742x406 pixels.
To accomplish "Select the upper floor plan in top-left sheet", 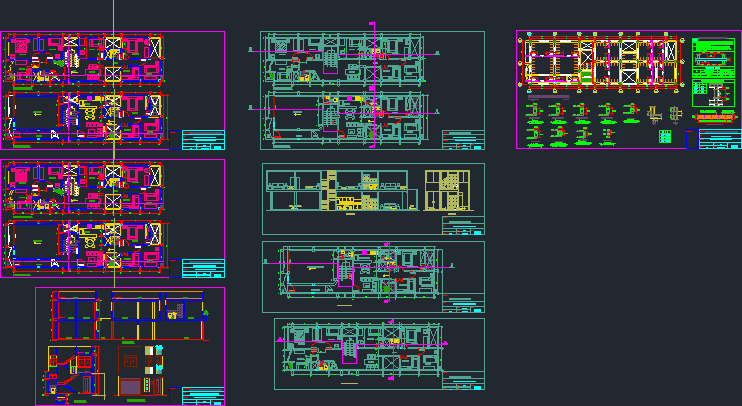I will [82, 59].
